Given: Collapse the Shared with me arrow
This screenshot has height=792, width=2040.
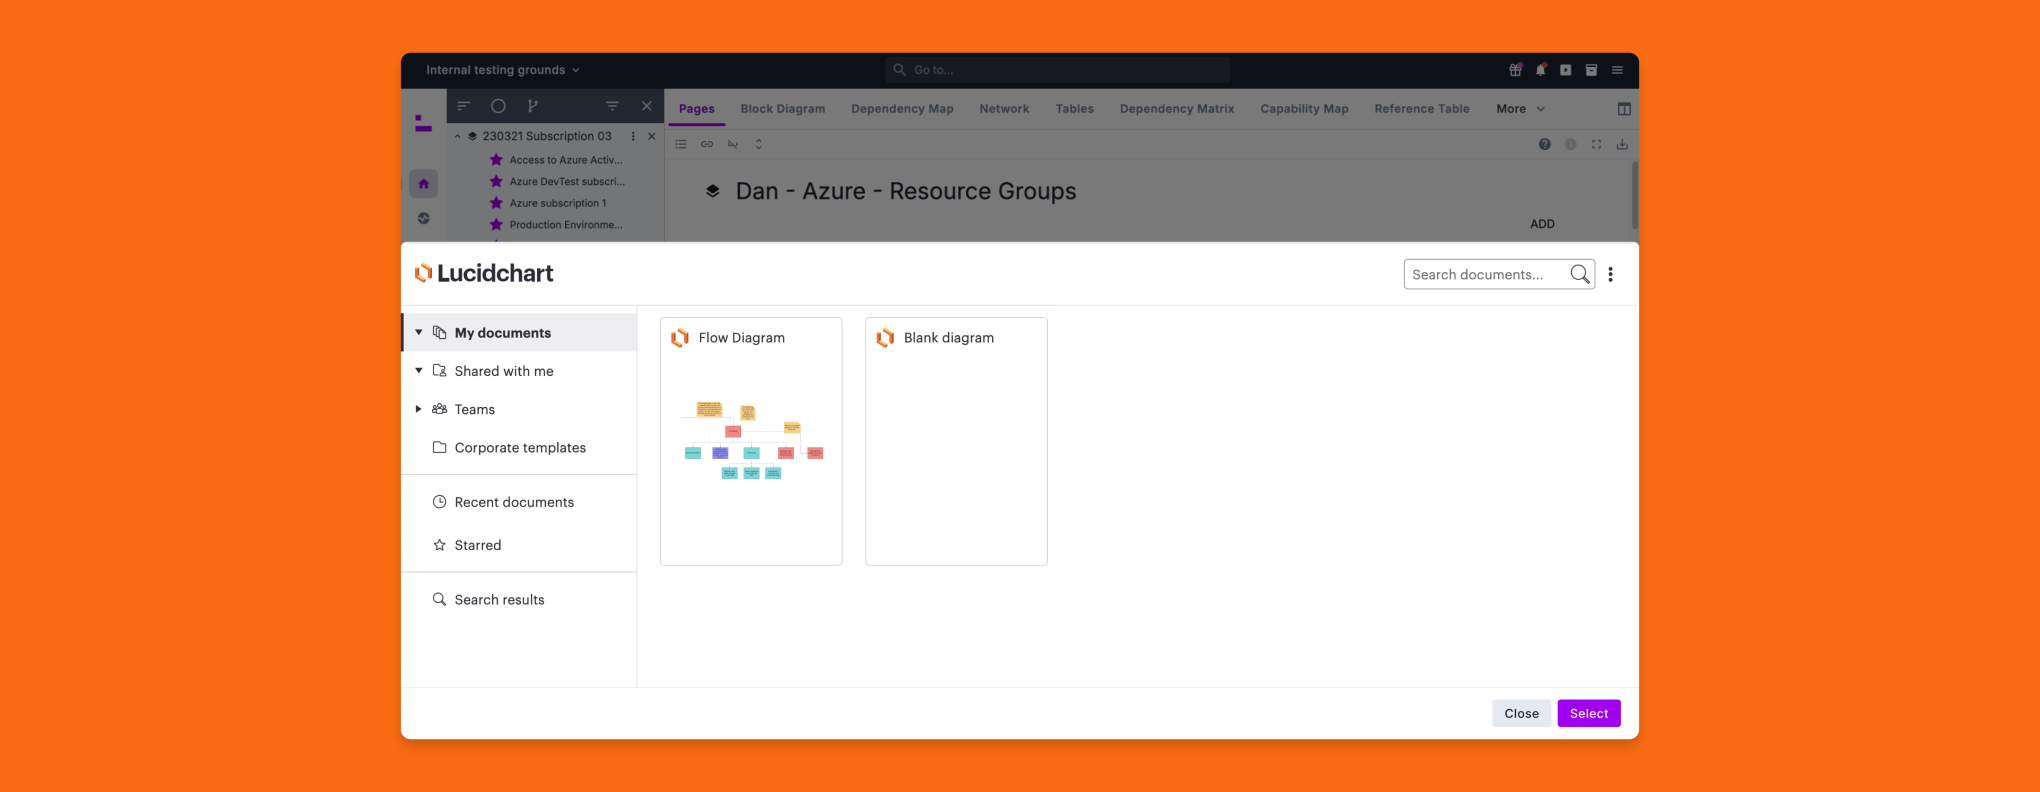Looking at the screenshot, I should point(419,370).
